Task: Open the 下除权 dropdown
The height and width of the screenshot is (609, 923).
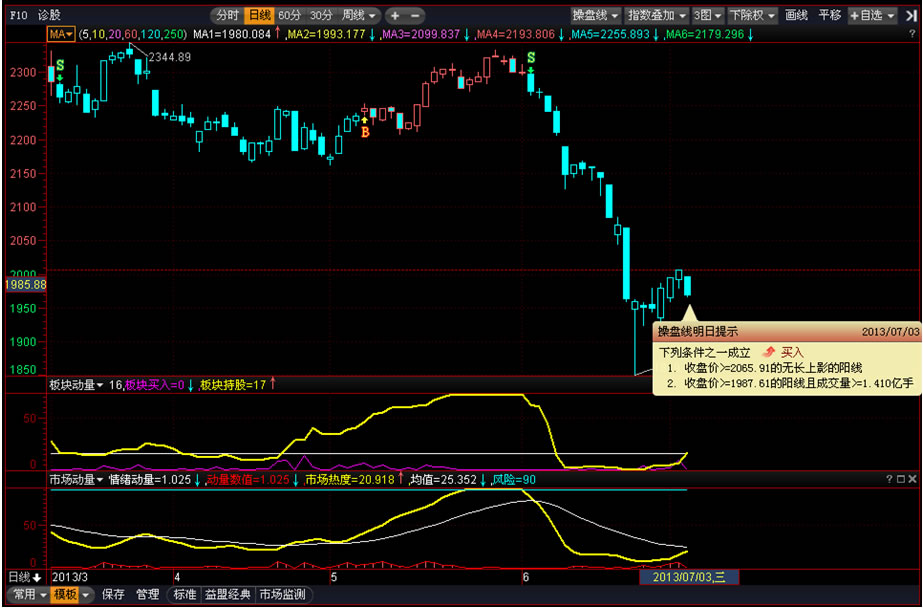Action: [x=752, y=16]
